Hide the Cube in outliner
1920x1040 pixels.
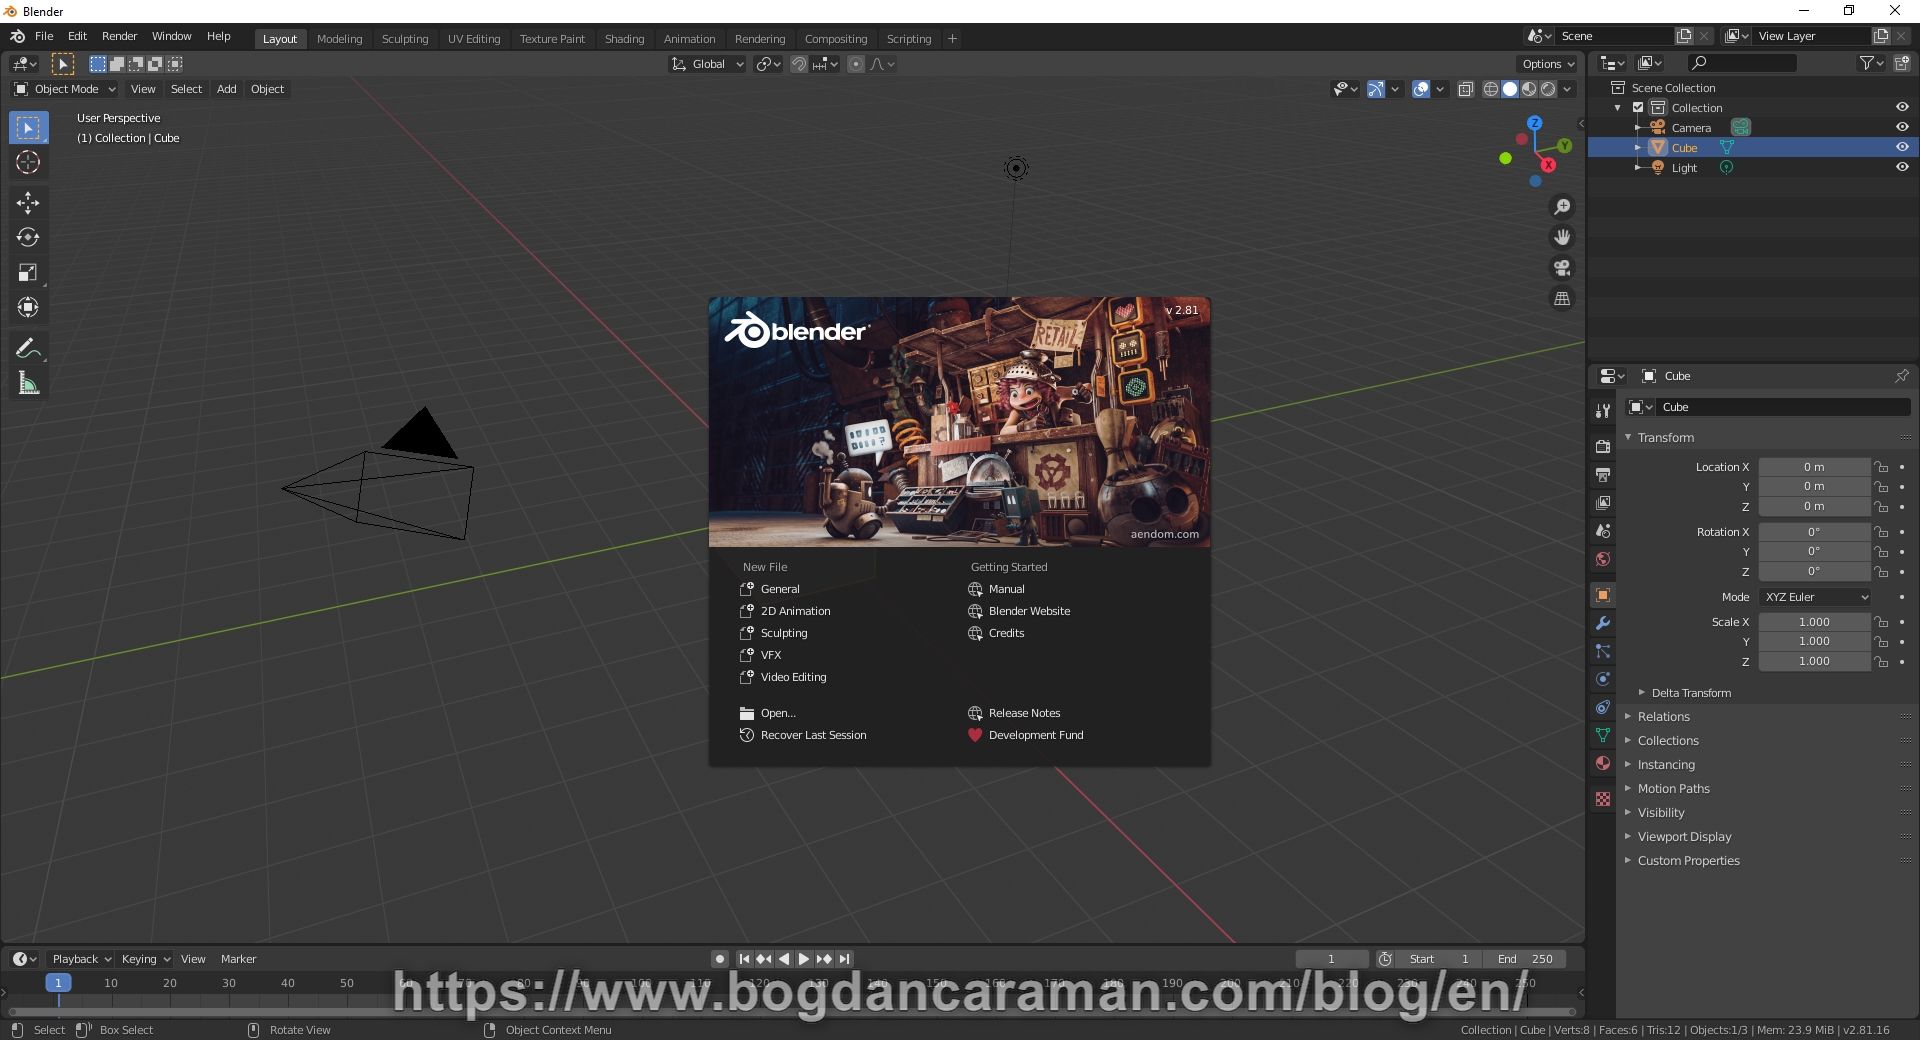tap(1902, 147)
